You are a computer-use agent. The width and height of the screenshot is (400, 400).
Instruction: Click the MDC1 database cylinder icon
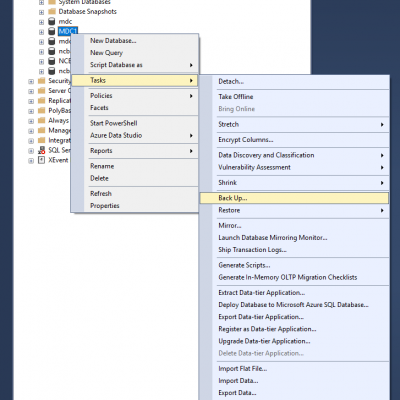52,31
